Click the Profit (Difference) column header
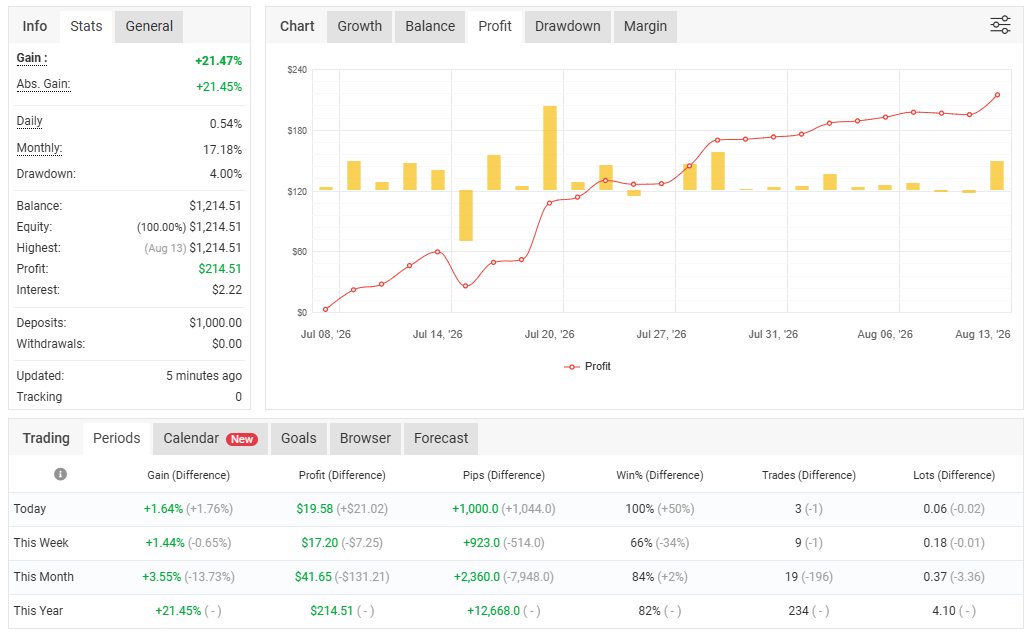This screenshot has height=636, width=1029. (x=342, y=475)
